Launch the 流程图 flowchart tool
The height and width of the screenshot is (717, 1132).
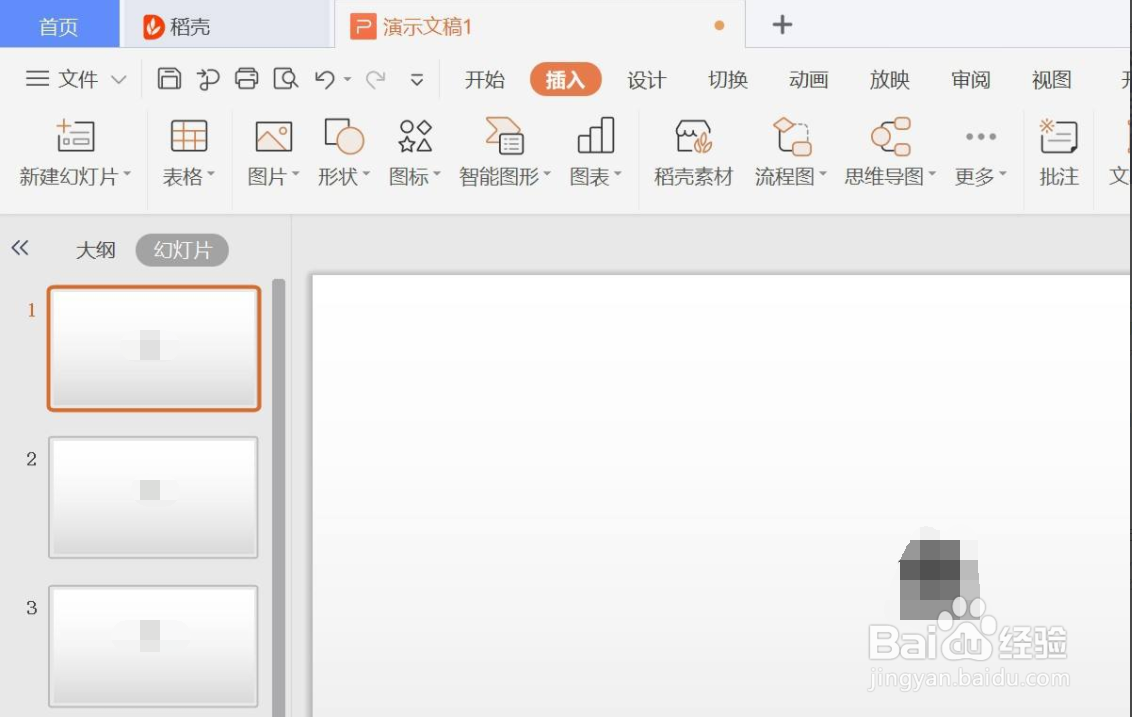786,152
